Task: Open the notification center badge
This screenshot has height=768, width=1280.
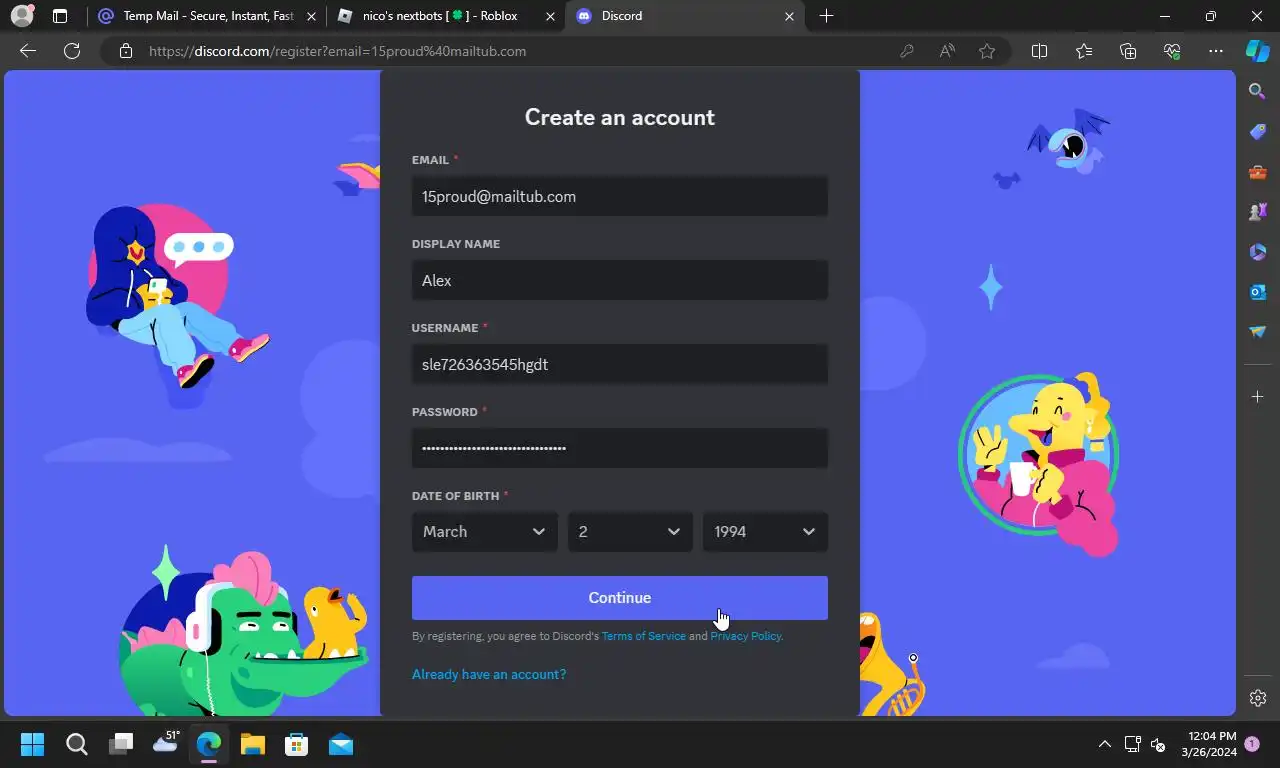Action: coord(1252,744)
